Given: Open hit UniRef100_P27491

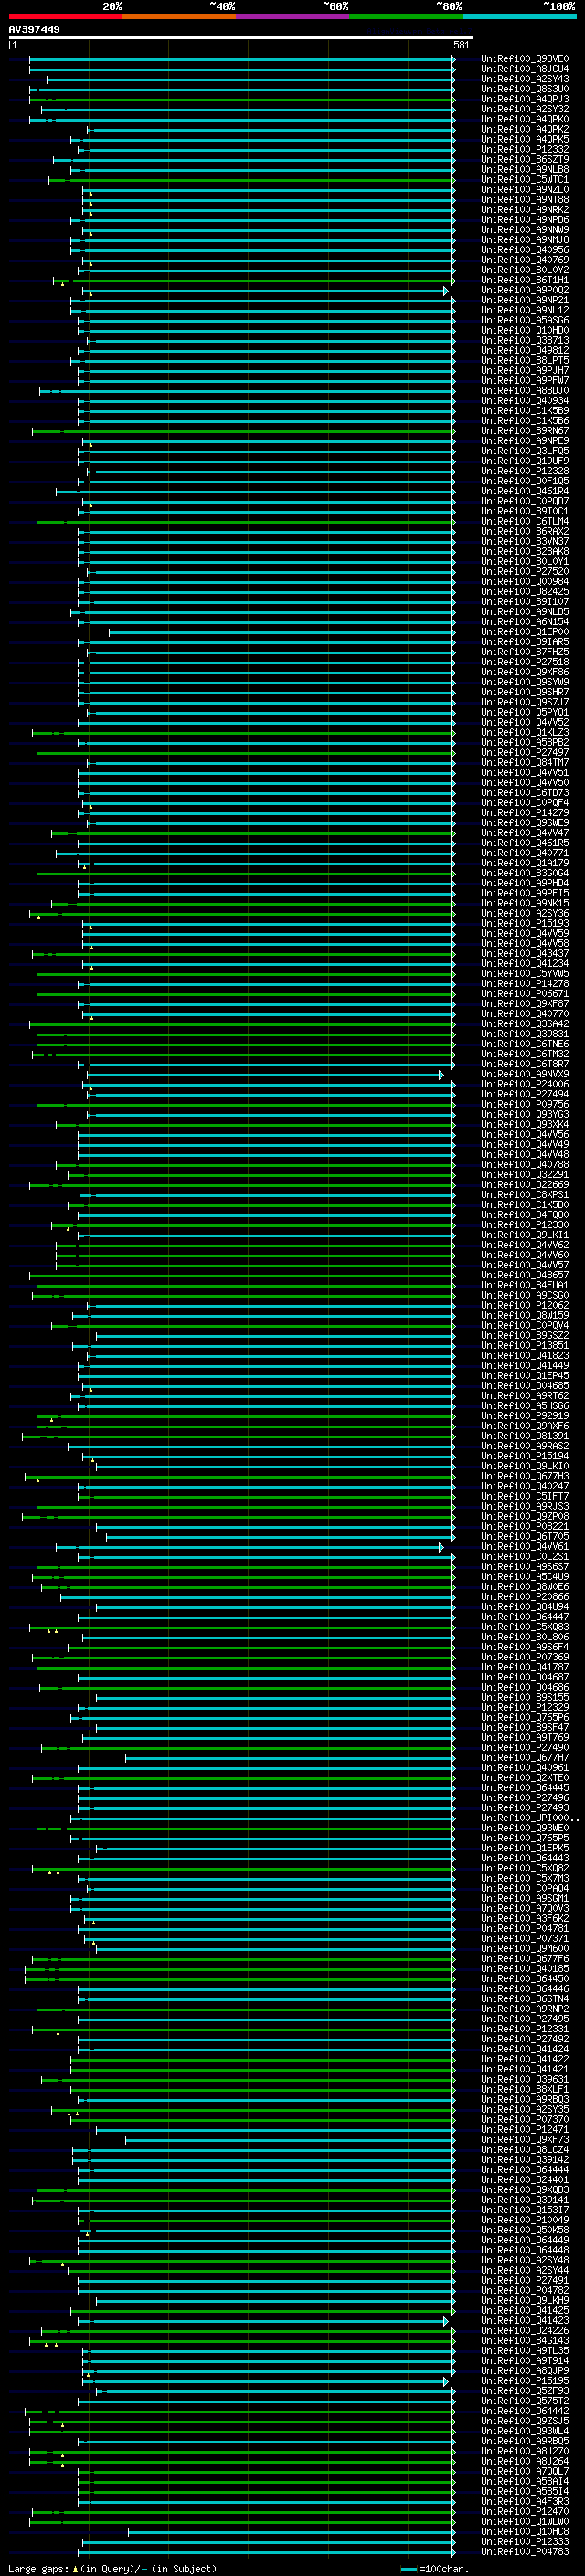Looking at the screenshot, I should [x=525, y=2280].
